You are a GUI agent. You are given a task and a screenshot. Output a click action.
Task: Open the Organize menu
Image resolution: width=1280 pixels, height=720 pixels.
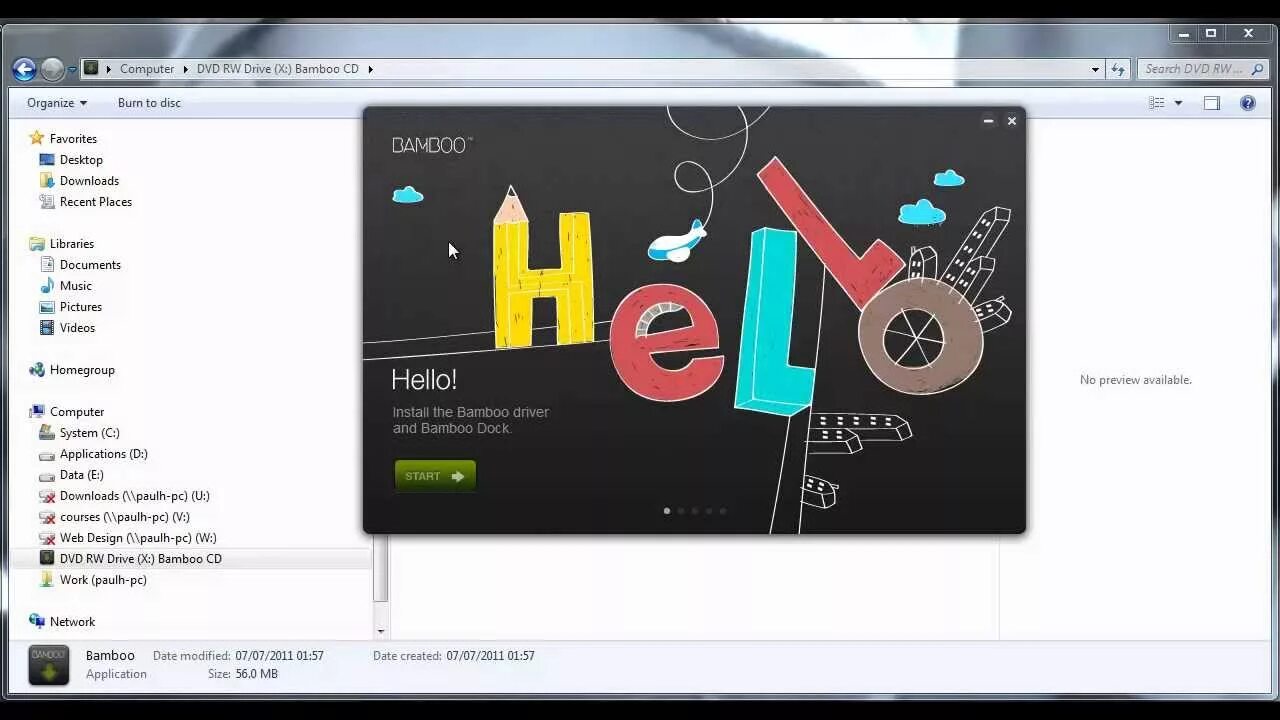tap(57, 103)
